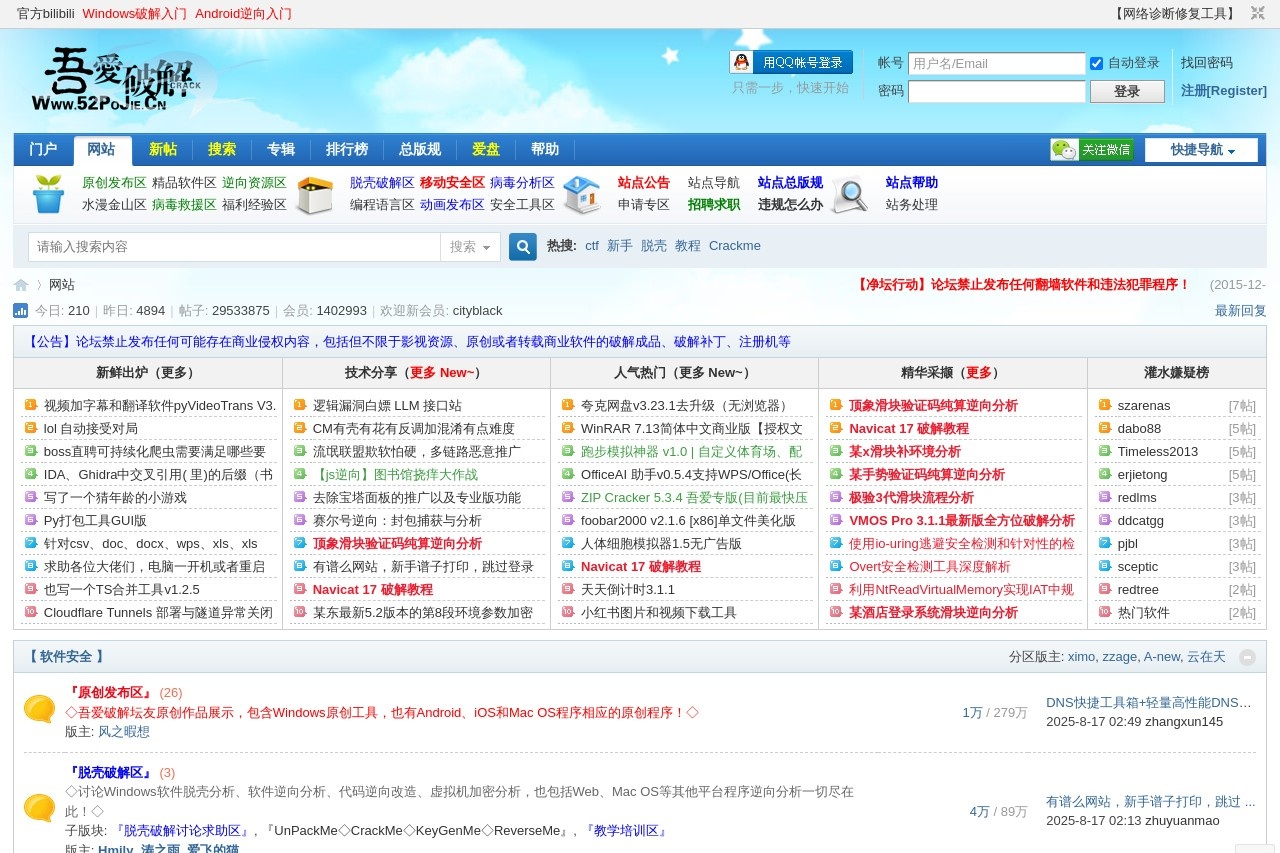This screenshot has width=1280, height=853.
Task: Click the box category icon
Action: [315, 194]
